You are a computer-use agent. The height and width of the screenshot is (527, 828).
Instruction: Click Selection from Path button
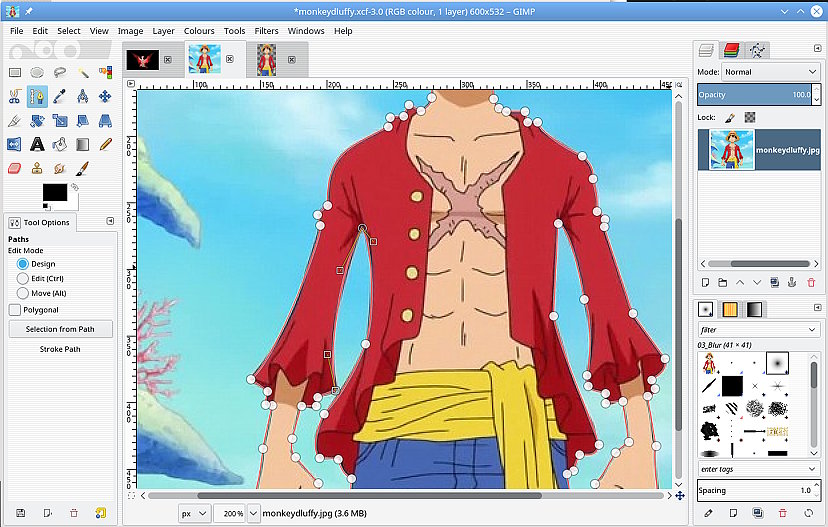[x=60, y=329]
